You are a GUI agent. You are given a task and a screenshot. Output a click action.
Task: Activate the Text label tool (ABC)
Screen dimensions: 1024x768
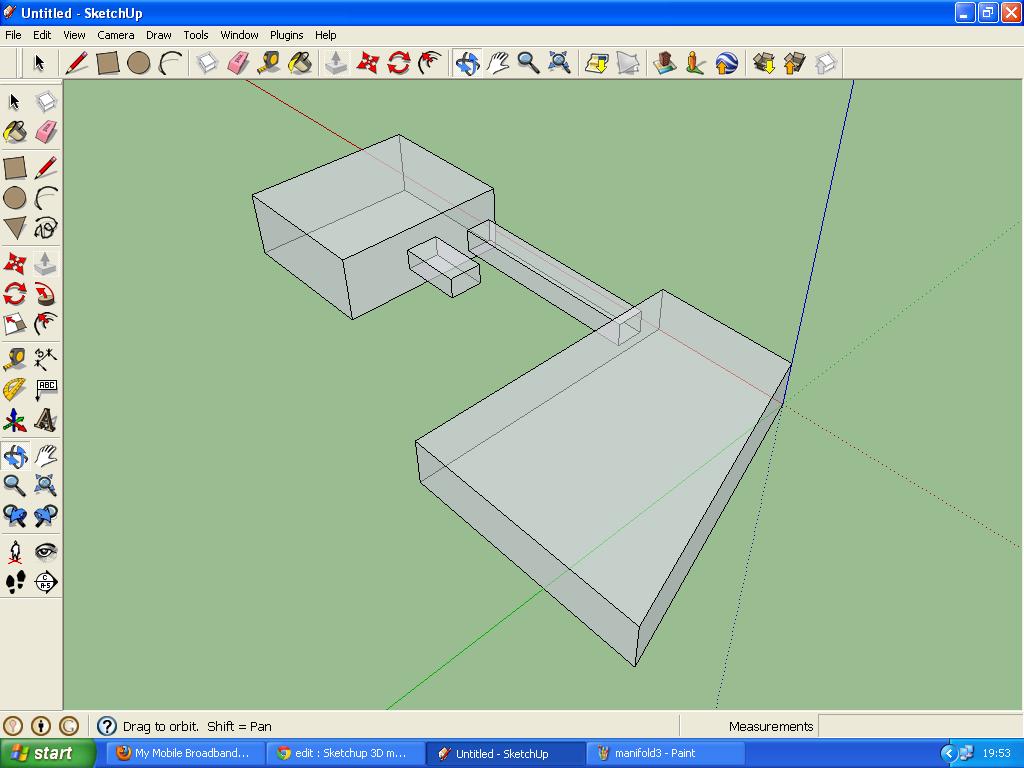pyautogui.click(x=46, y=390)
